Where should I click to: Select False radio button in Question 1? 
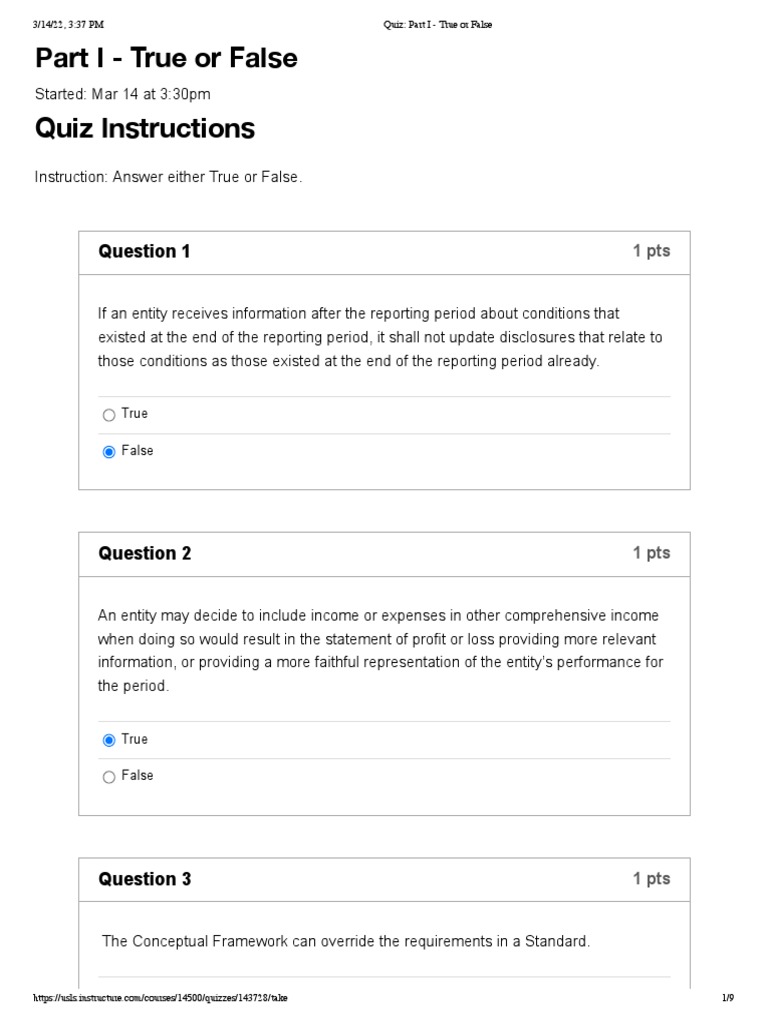(x=109, y=452)
